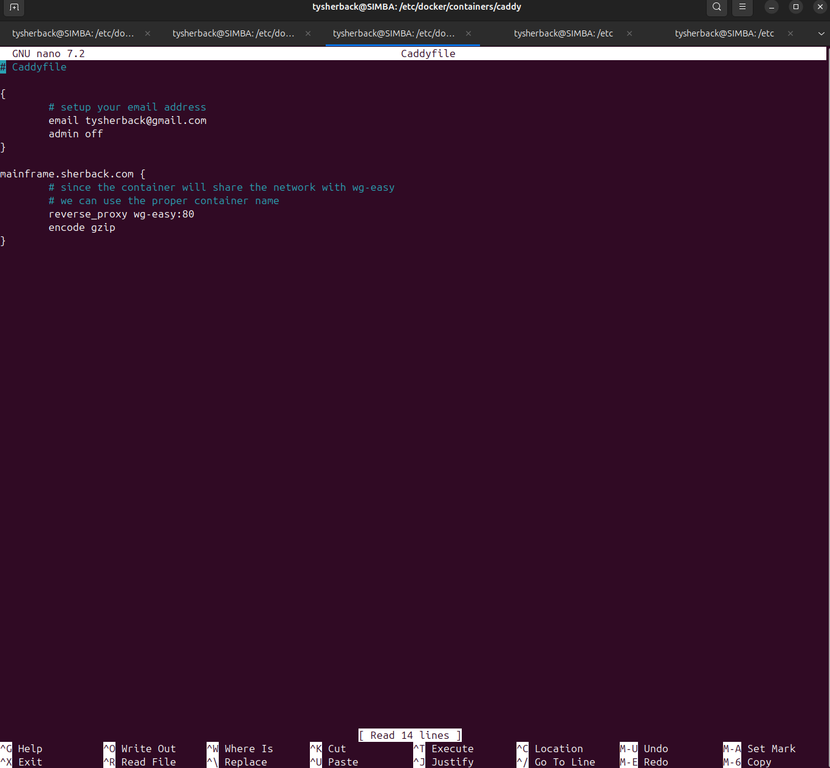Place cursor on '# Caddyfile' comment line
The image size is (830, 768).
[34, 67]
